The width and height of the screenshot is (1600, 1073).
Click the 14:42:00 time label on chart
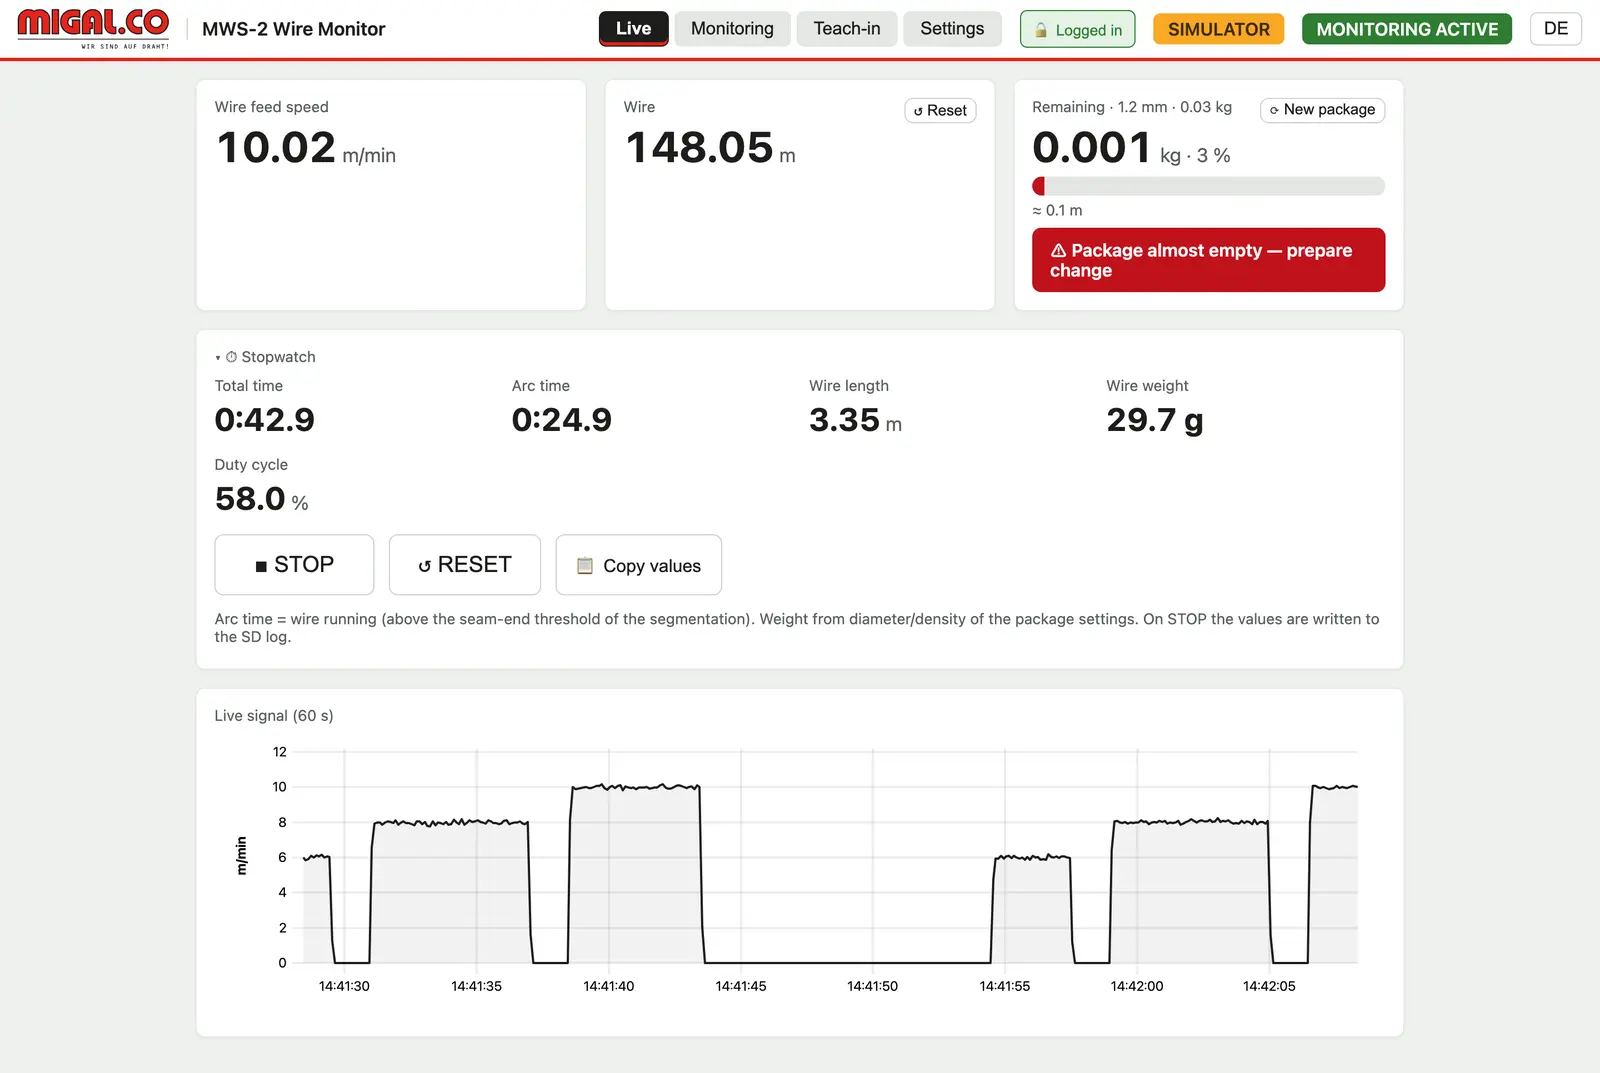tap(1137, 986)
